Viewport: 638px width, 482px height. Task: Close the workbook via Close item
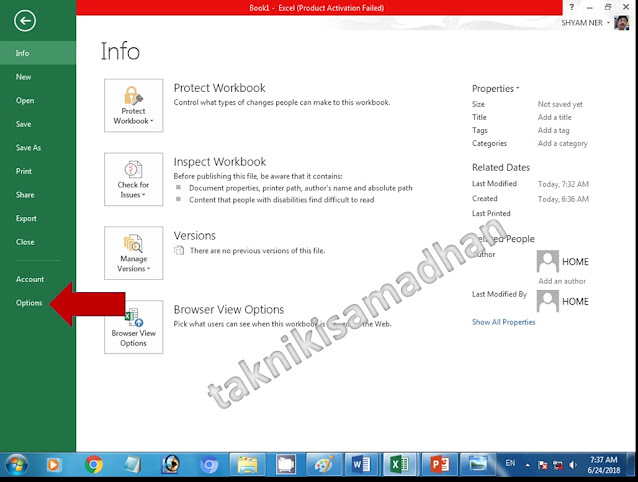coord(38,242)
